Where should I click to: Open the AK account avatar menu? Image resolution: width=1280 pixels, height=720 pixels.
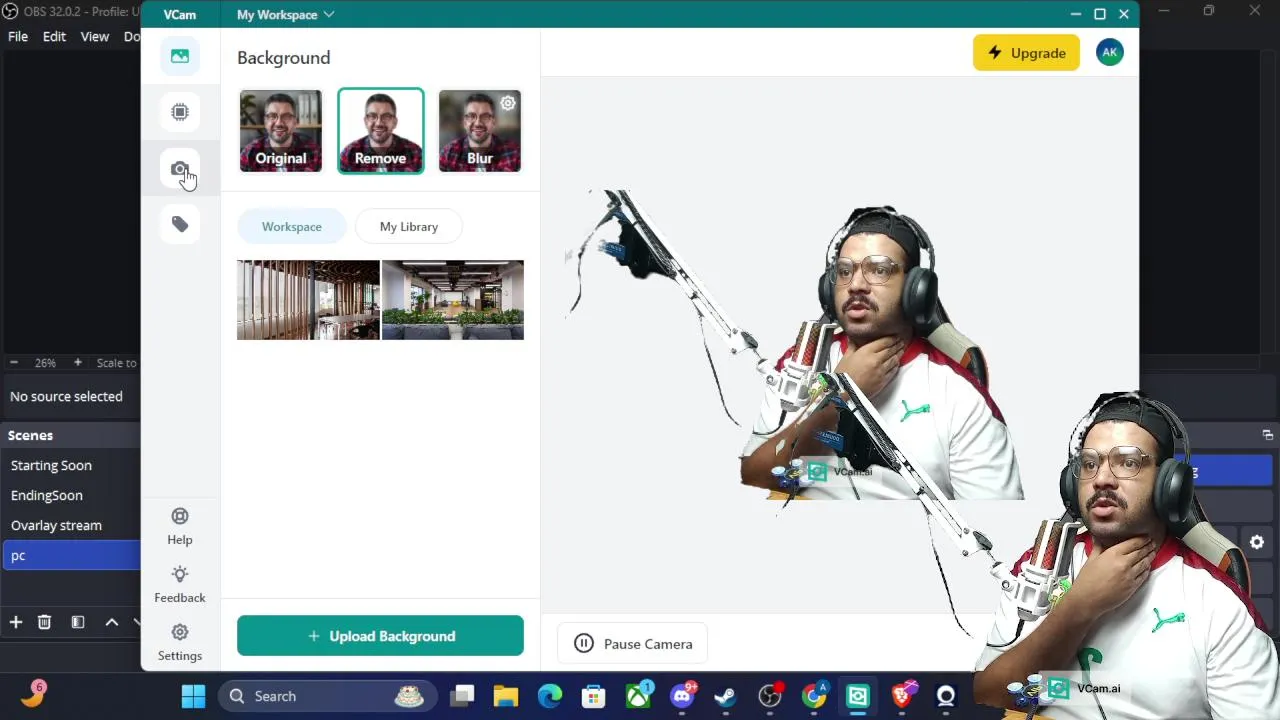click(1110, 53)
